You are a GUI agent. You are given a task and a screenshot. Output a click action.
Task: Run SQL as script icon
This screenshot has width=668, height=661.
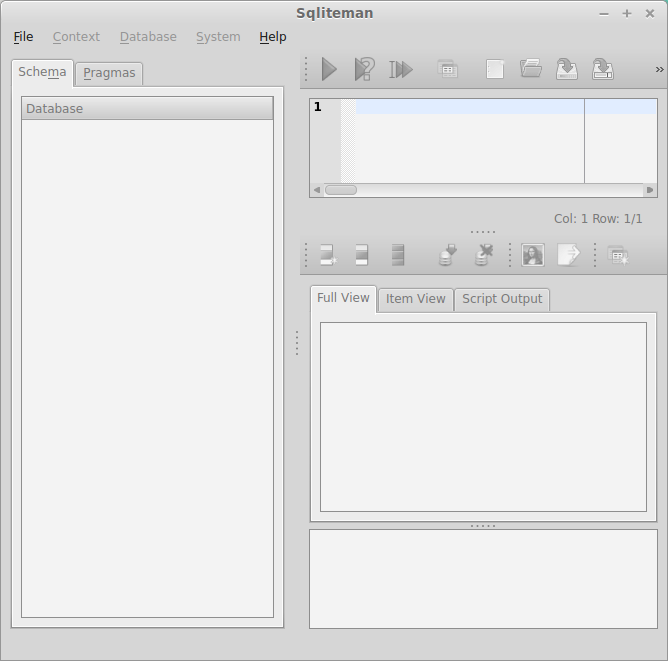click(401, 69)
